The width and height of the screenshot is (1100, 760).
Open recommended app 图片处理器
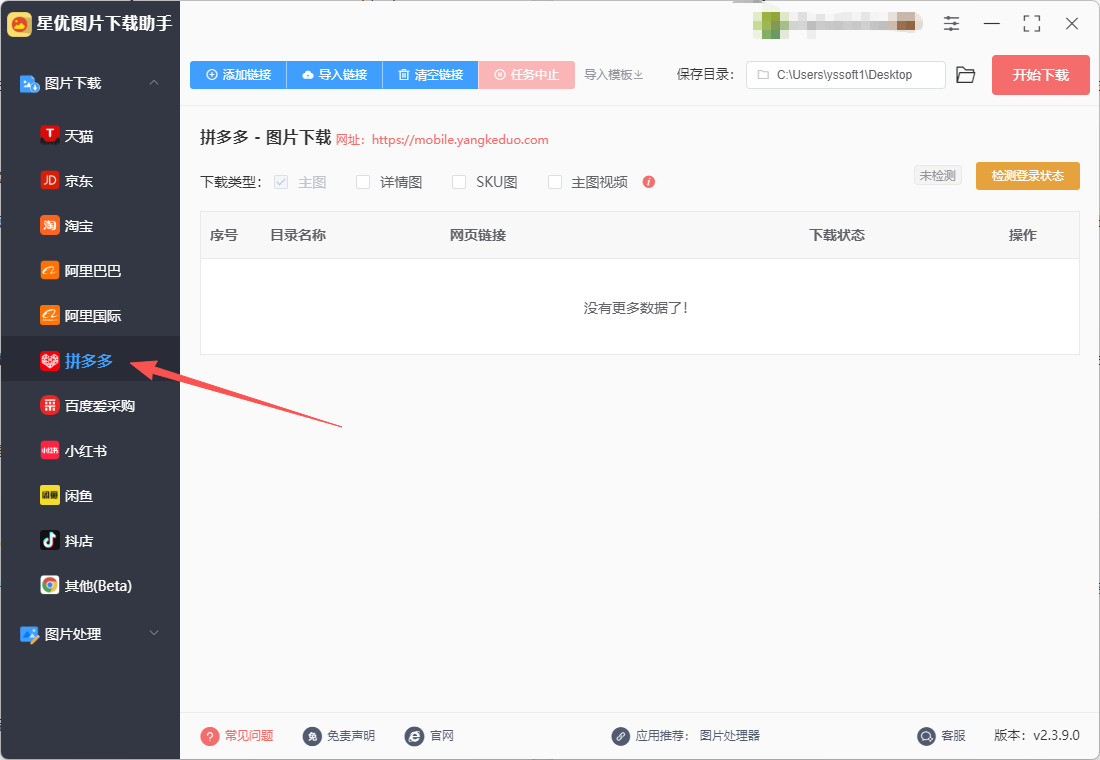pyautogui.click(x=730, y=735)
